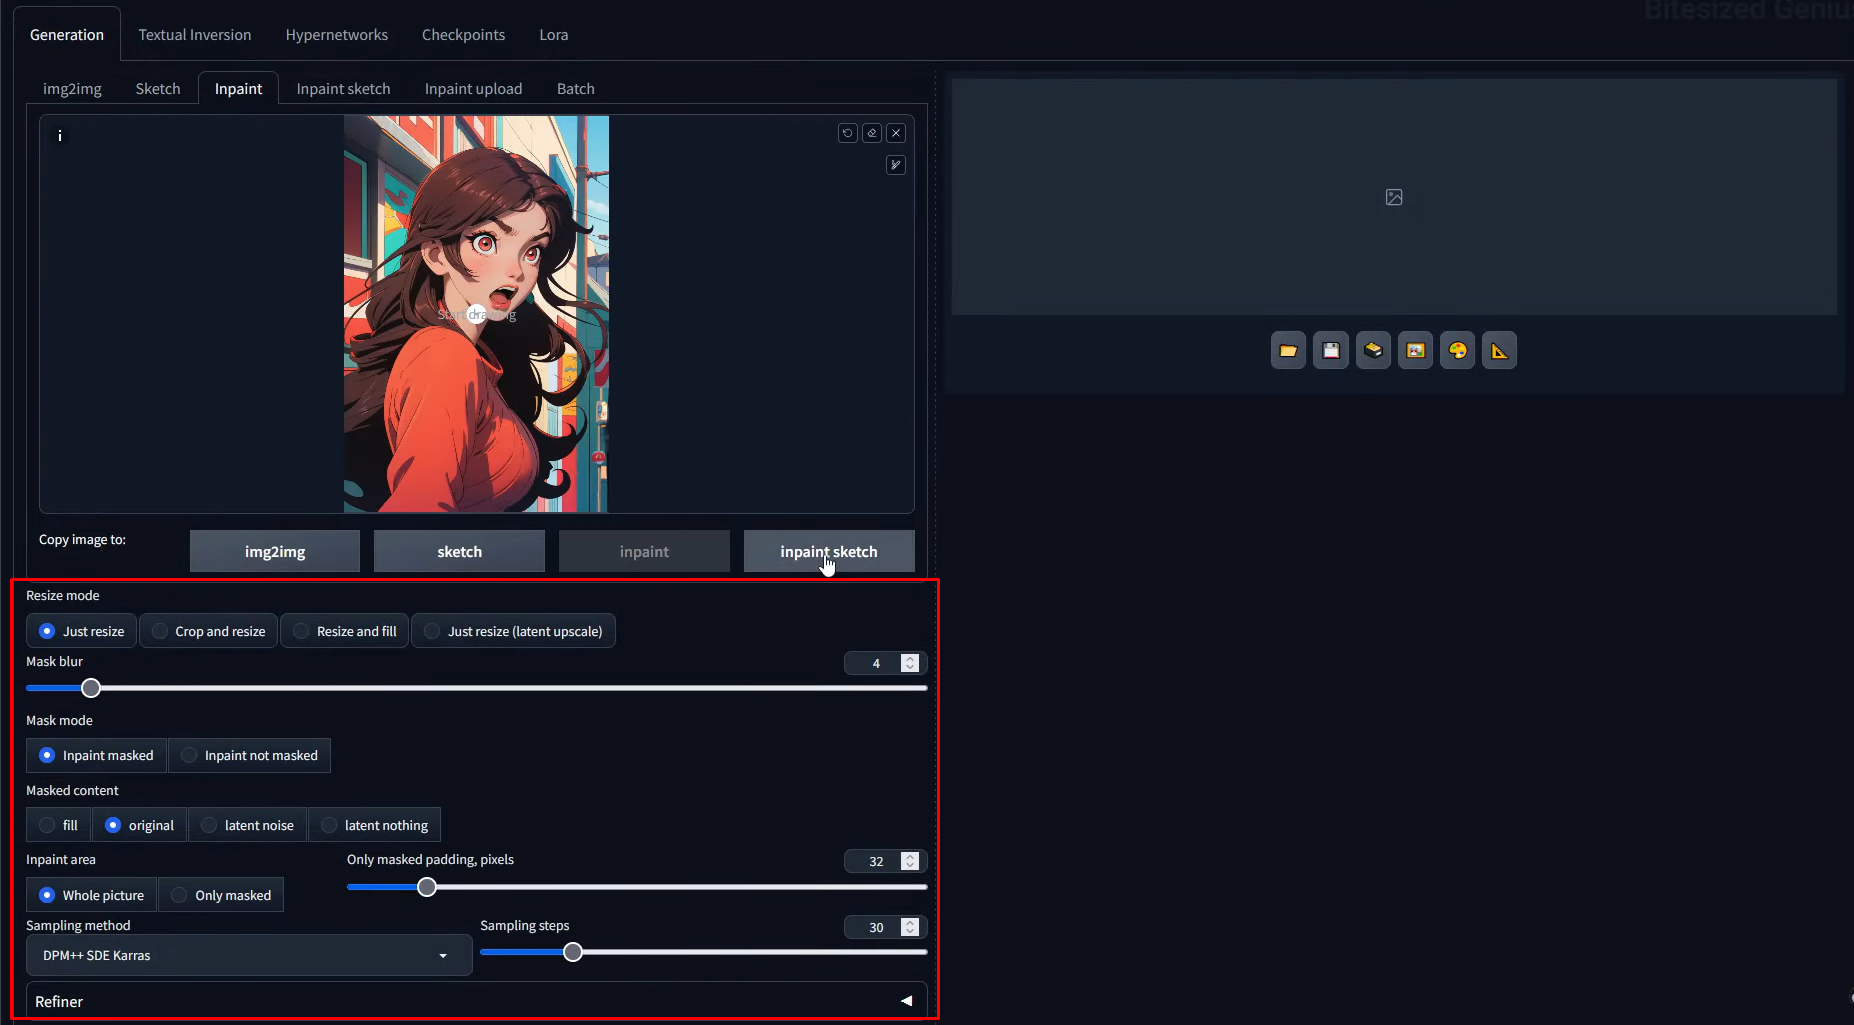This screenshot has width=1854, height=1025.
Task: Click the eraser icon on the canvas
Action: 872,133
